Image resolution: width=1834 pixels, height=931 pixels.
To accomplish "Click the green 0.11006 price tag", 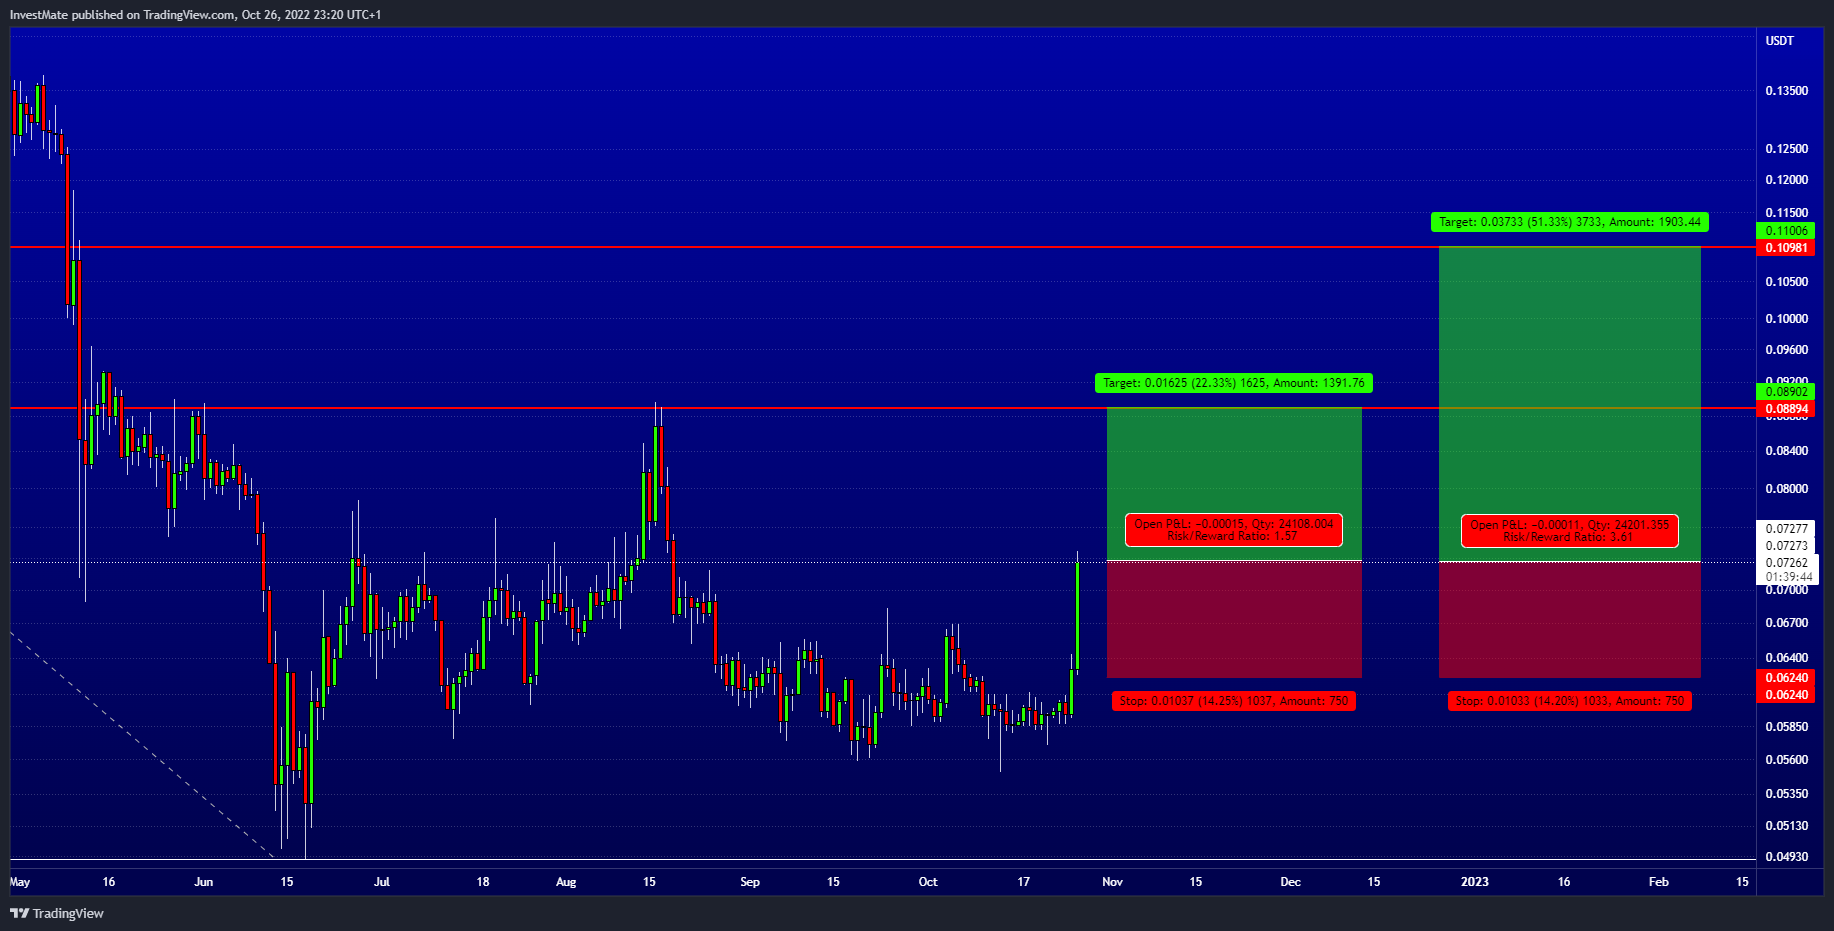I will (1786, 231).
